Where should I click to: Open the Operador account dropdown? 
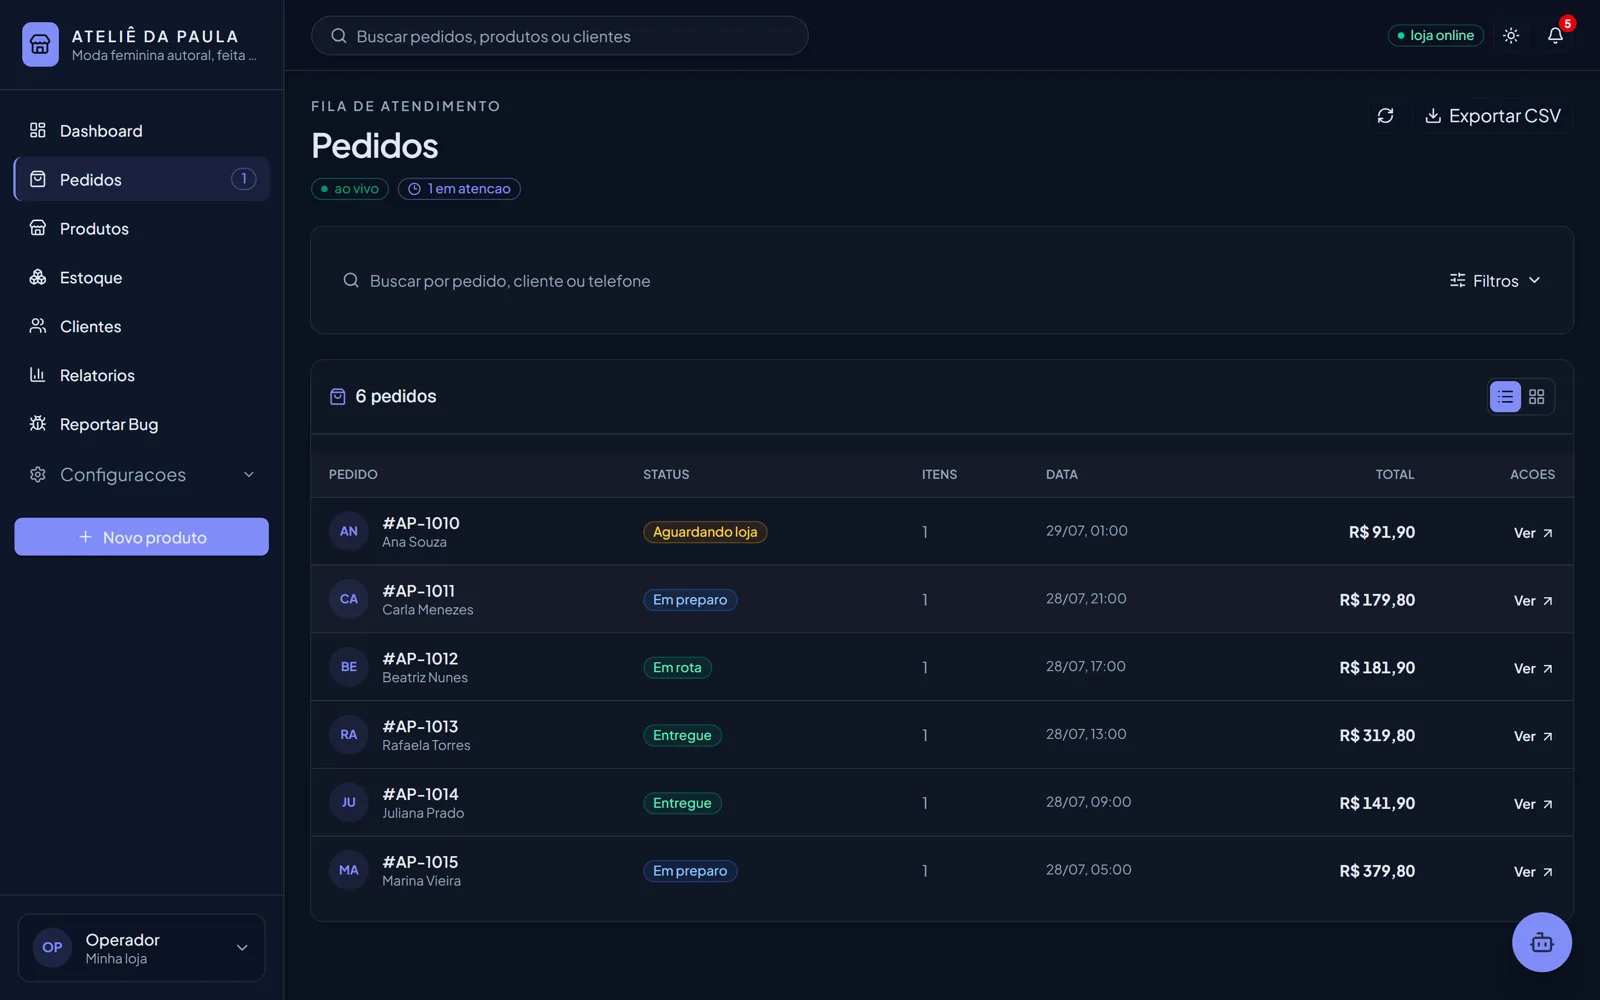coord(141,948)
